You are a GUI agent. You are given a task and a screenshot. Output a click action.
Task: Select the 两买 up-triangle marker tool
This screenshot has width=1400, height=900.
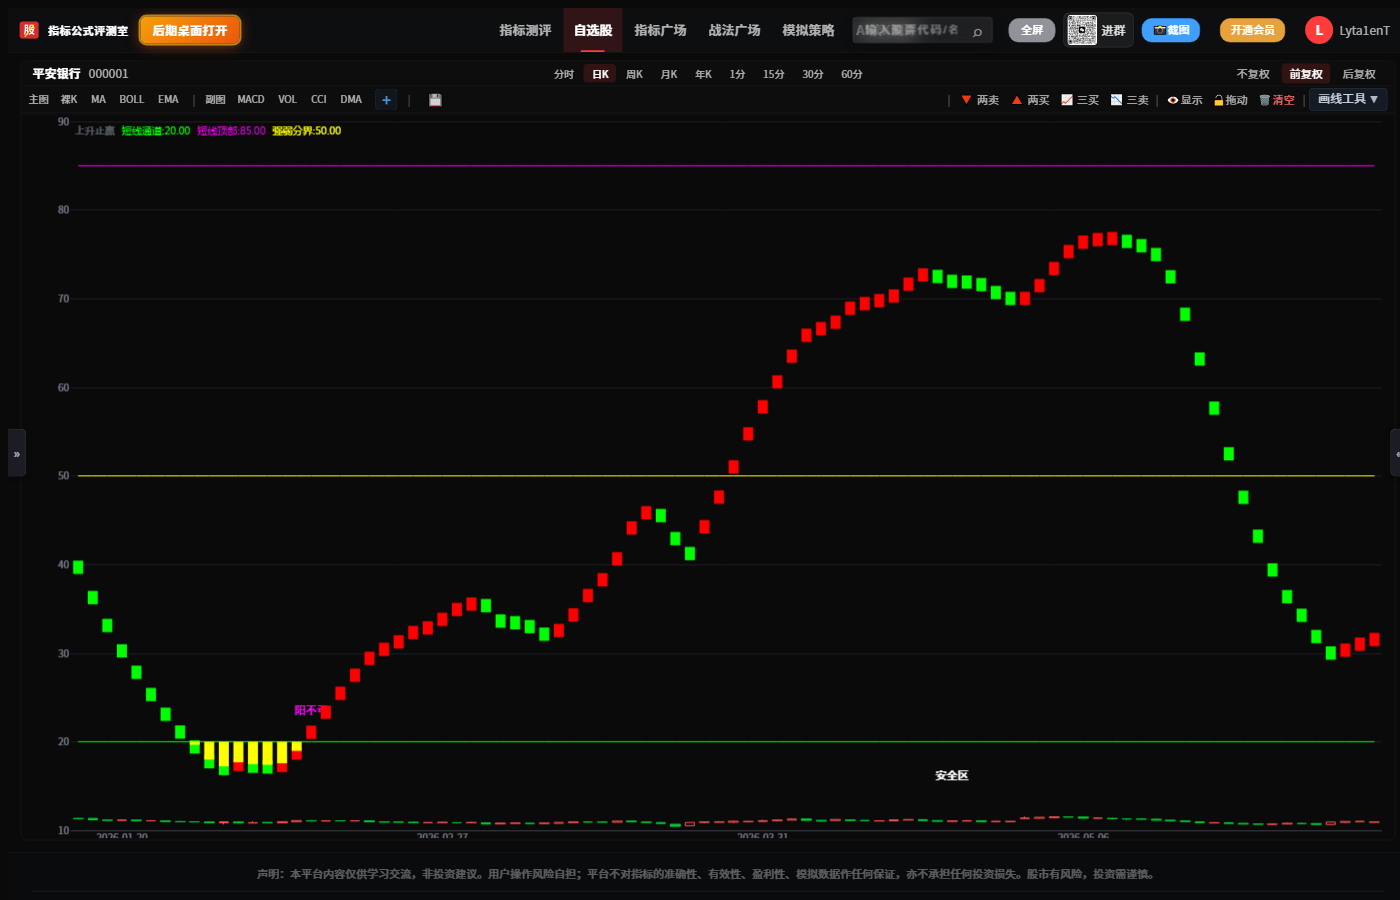[1030, 100]
